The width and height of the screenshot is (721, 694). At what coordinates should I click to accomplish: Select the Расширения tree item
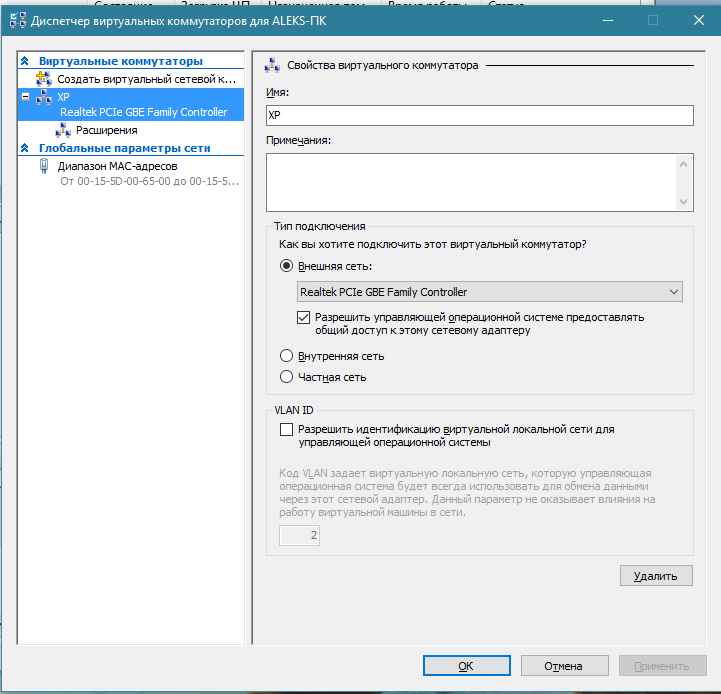click(107, 130)
